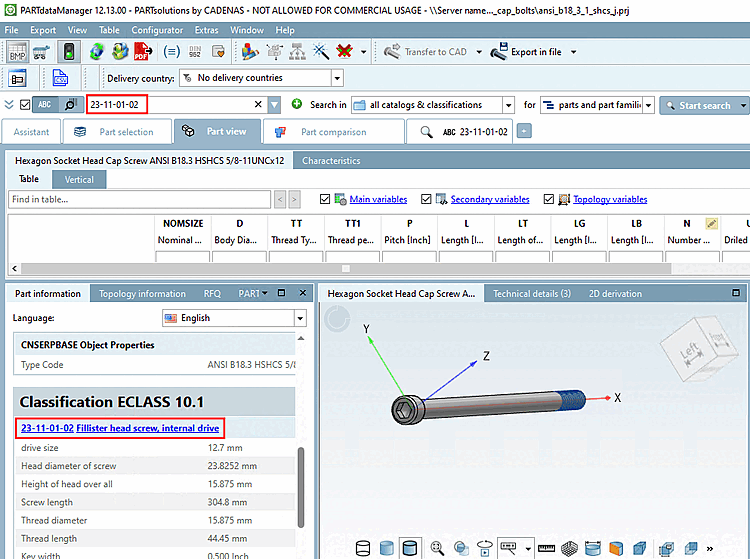Click the BMP export toolbar icon
This screenshot has height=559, width=750.
[x=17, y=52]
